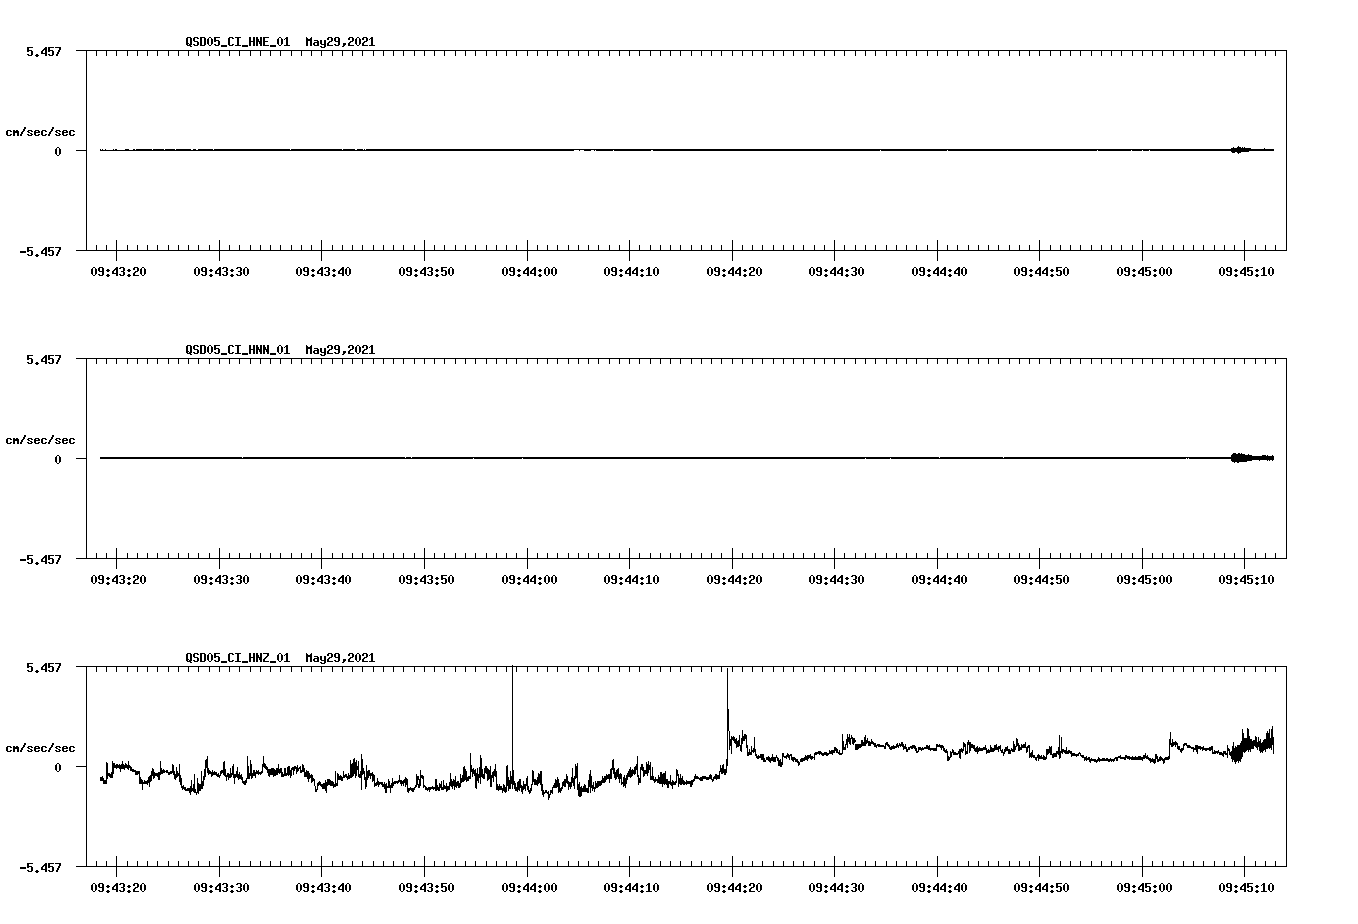Click the 09:45:10 time label under HNN plot

point(1245,579)
